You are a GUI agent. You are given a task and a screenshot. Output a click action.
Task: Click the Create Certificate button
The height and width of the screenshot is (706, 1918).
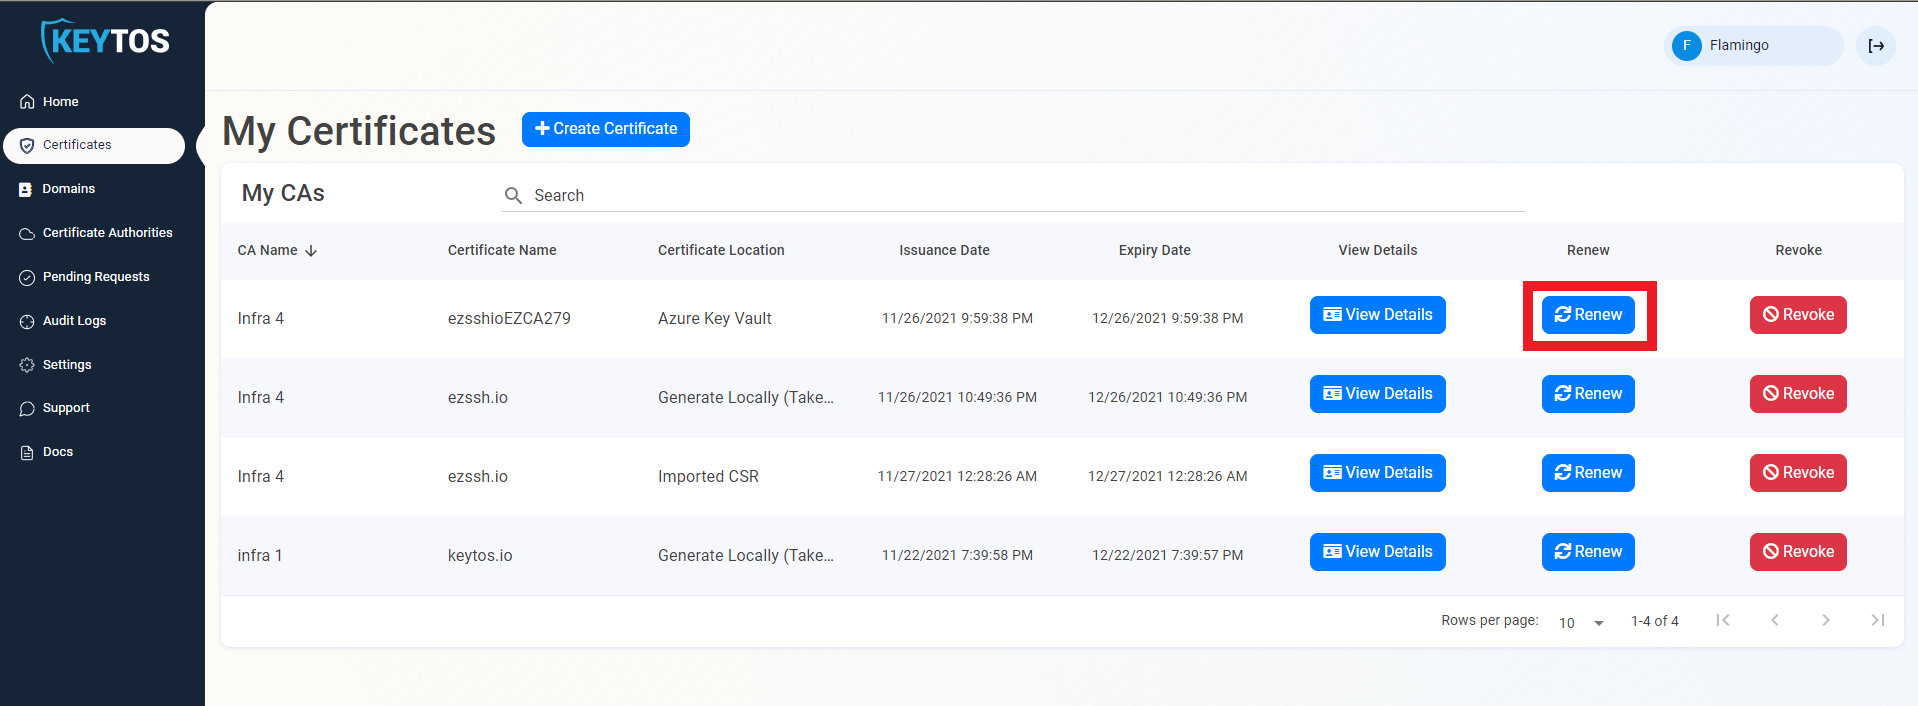(x=605, y=129)
